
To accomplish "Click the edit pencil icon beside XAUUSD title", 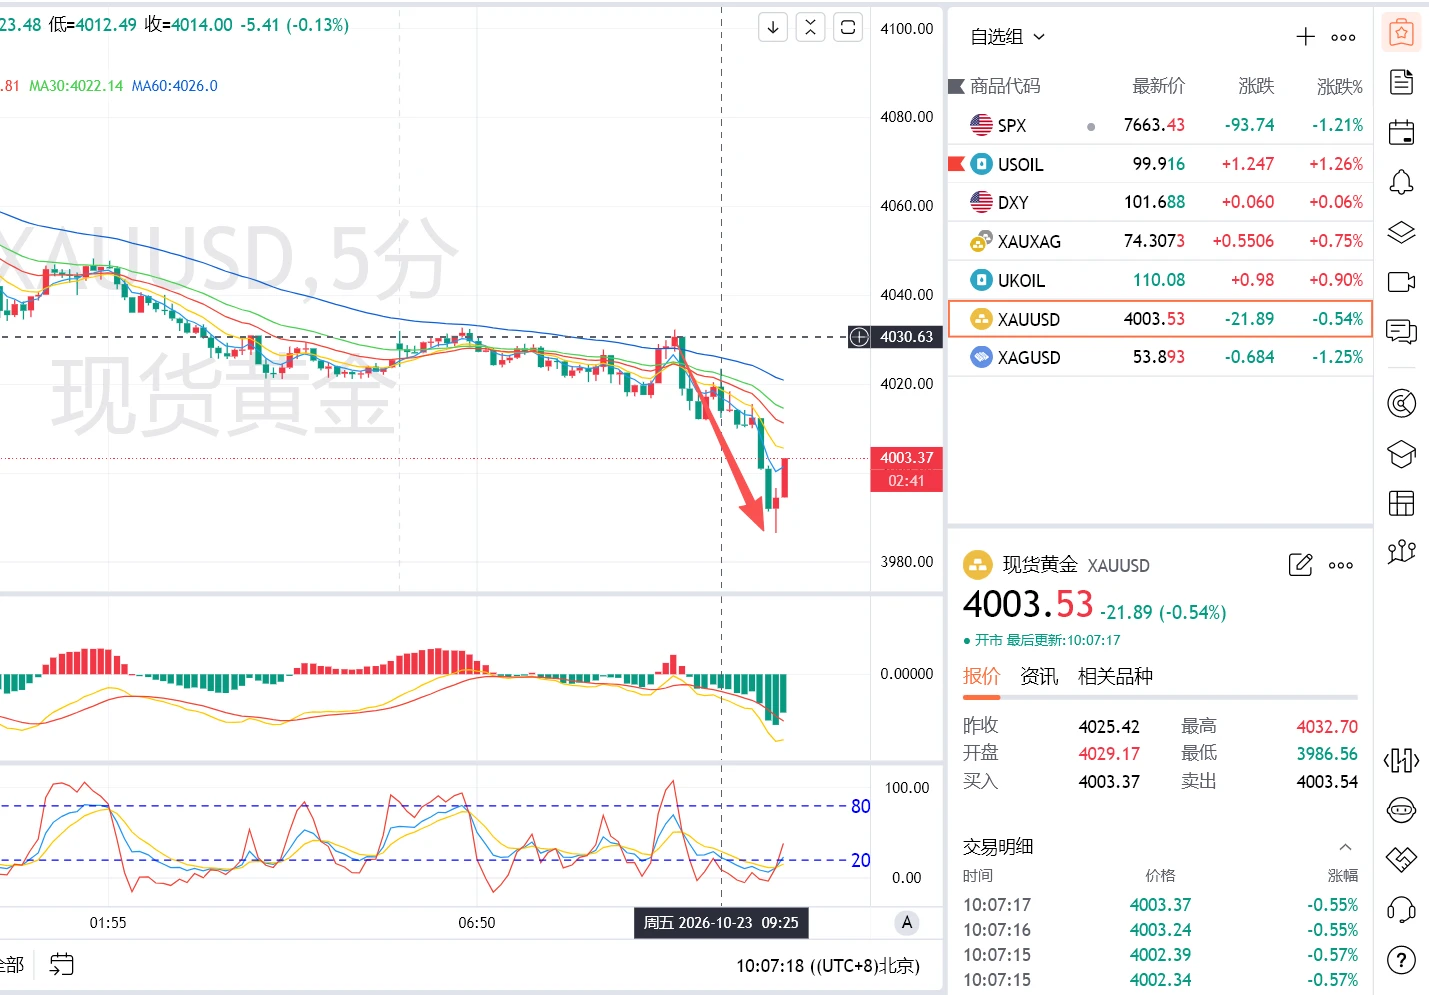I will pos(1300,565).
